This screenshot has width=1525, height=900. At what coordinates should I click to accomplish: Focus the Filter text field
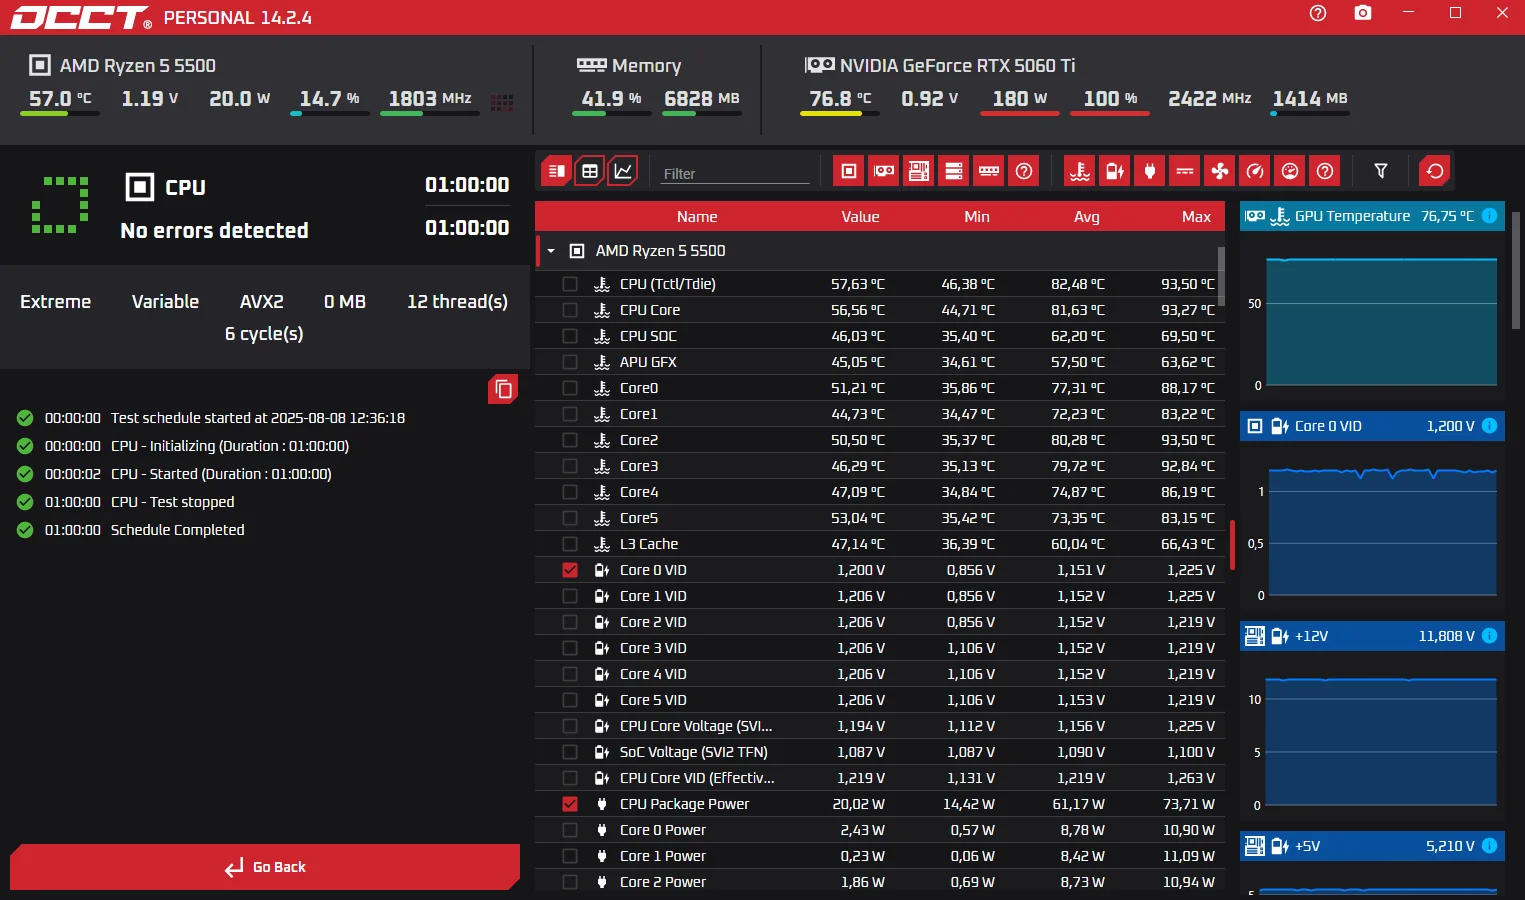pyautogui.click(x=735, y=173)
